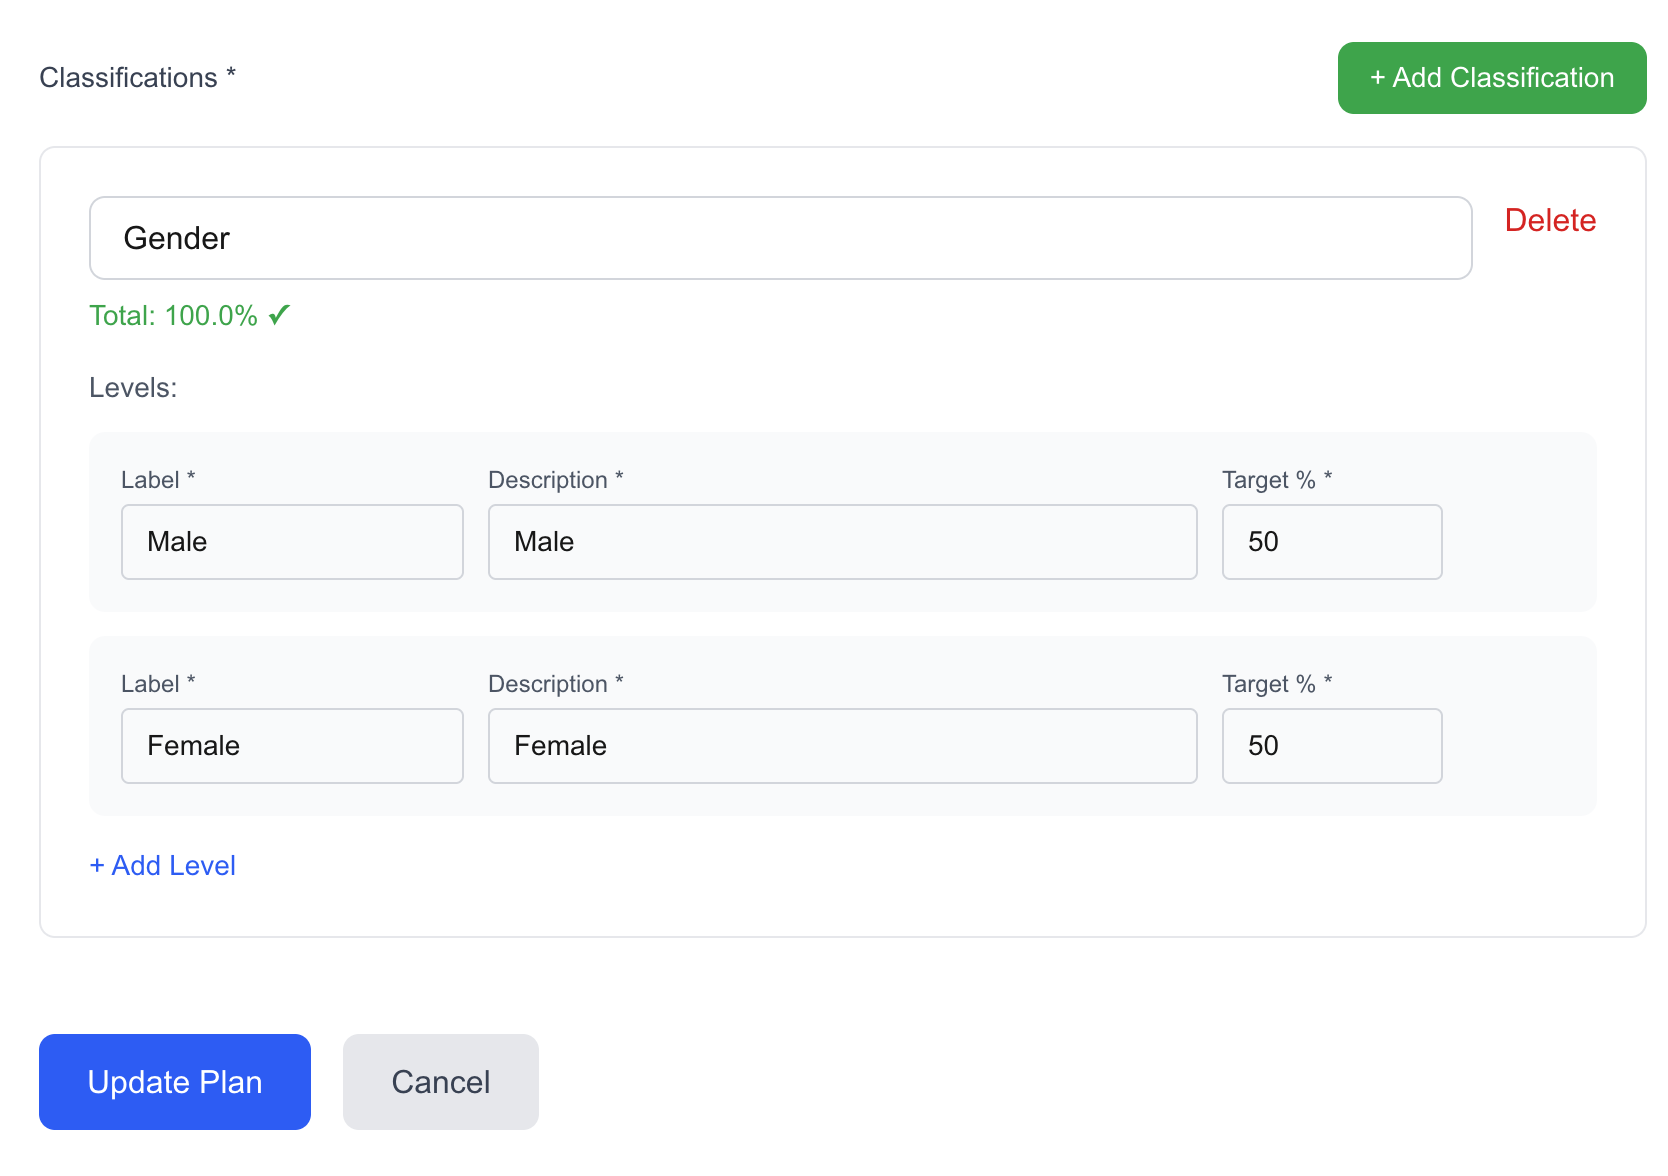Click the Male description field

[x=842, y=542]
